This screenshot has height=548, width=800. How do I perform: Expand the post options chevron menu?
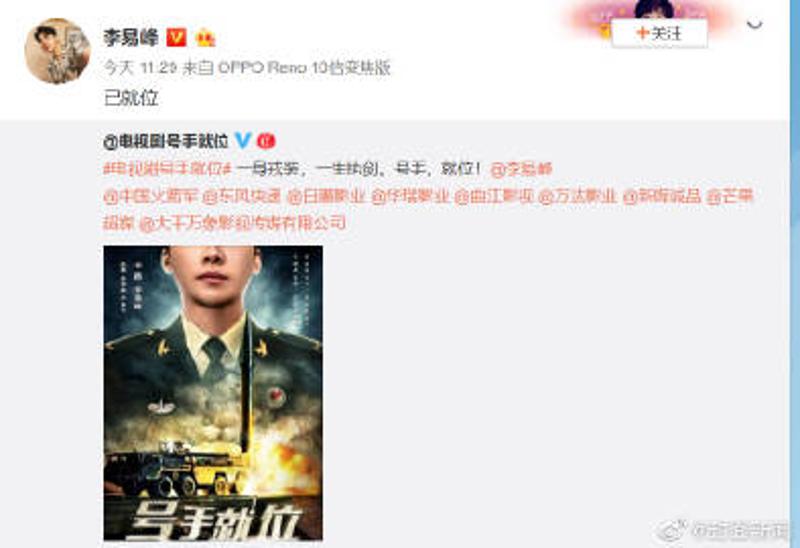(x=754, y=24)
